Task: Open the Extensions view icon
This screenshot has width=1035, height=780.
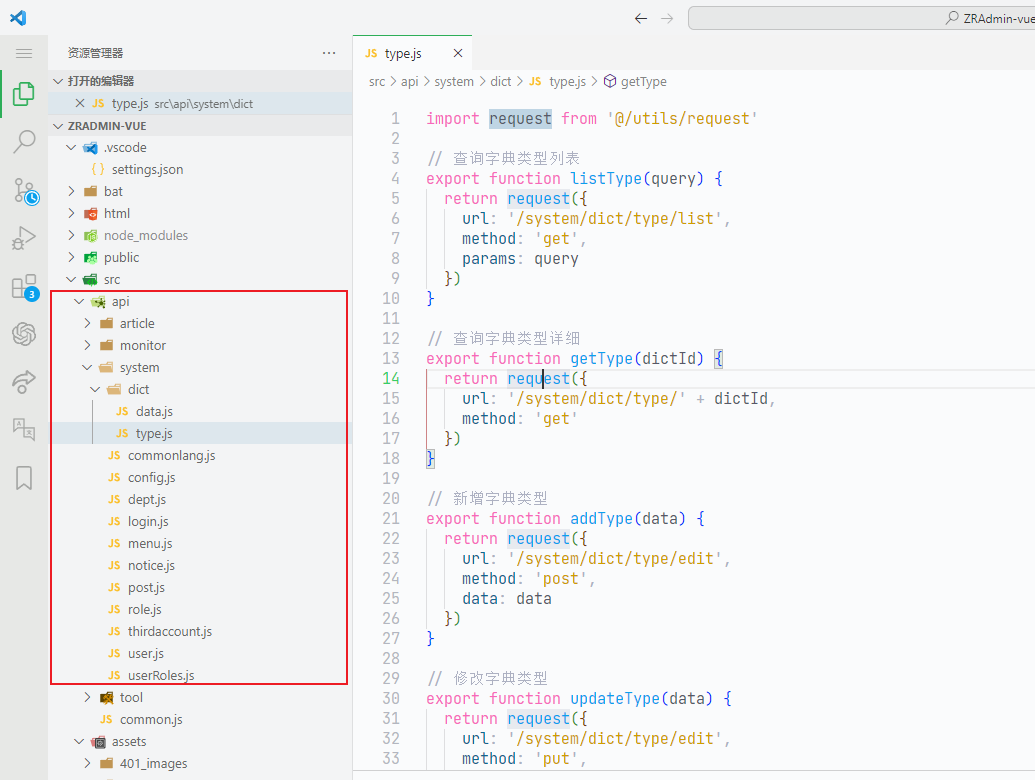Action: pyautogui.click(x=24, y=287)
